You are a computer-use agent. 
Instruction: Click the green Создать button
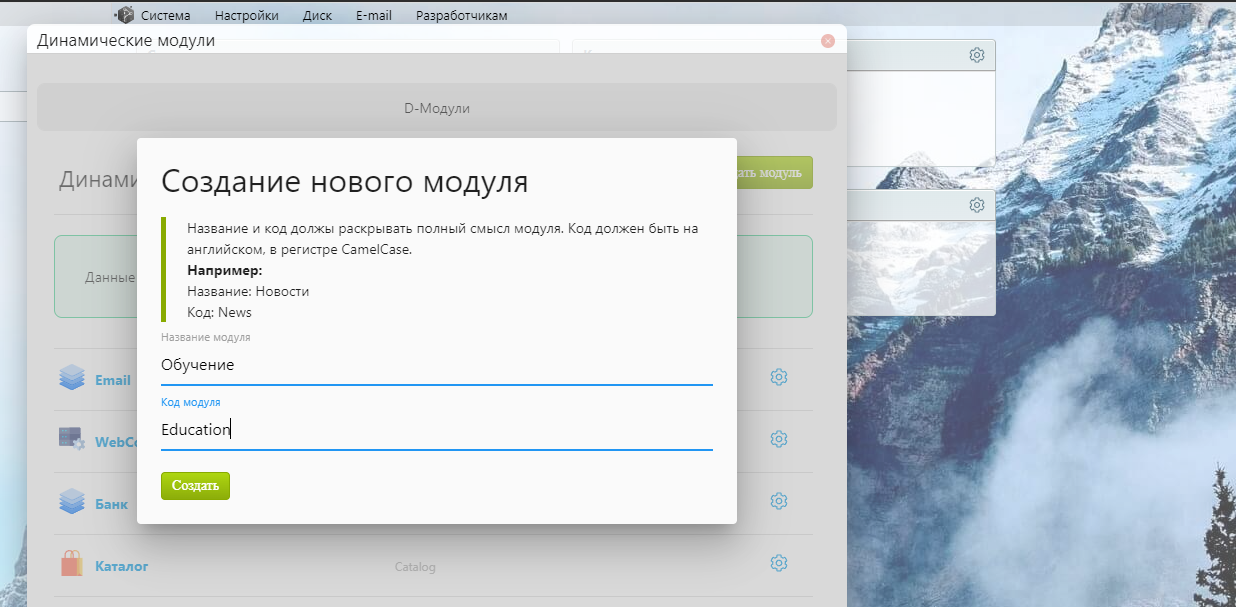[x=195, y=486]
